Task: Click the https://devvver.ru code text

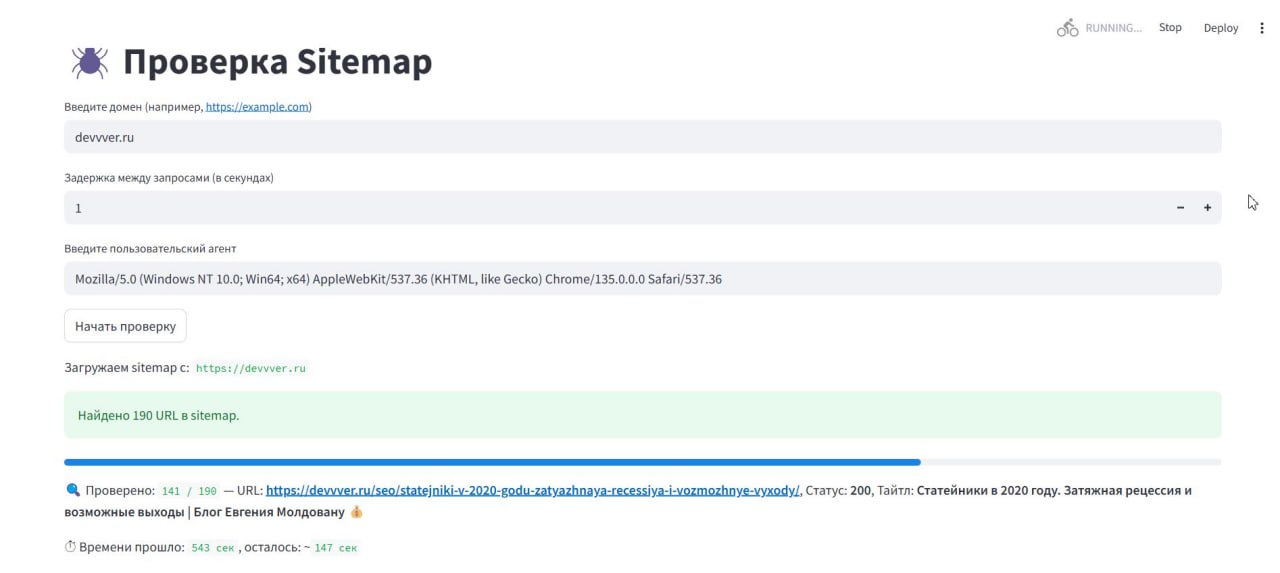Action: (x=250, y=368)
